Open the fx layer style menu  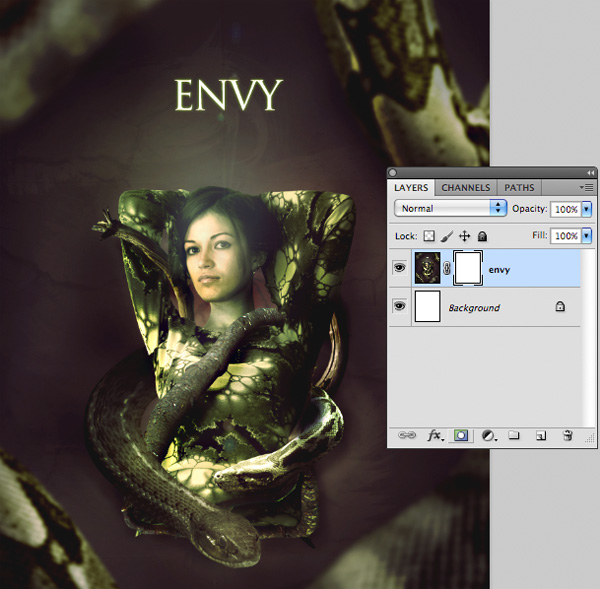tap(435, 436)
